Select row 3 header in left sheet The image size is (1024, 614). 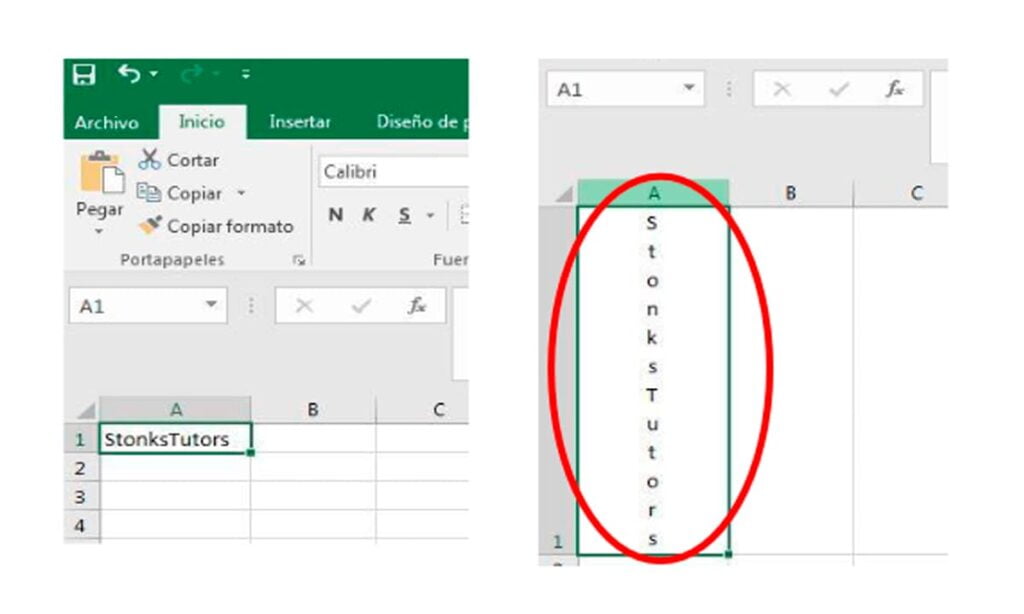(x=80, y=496)
